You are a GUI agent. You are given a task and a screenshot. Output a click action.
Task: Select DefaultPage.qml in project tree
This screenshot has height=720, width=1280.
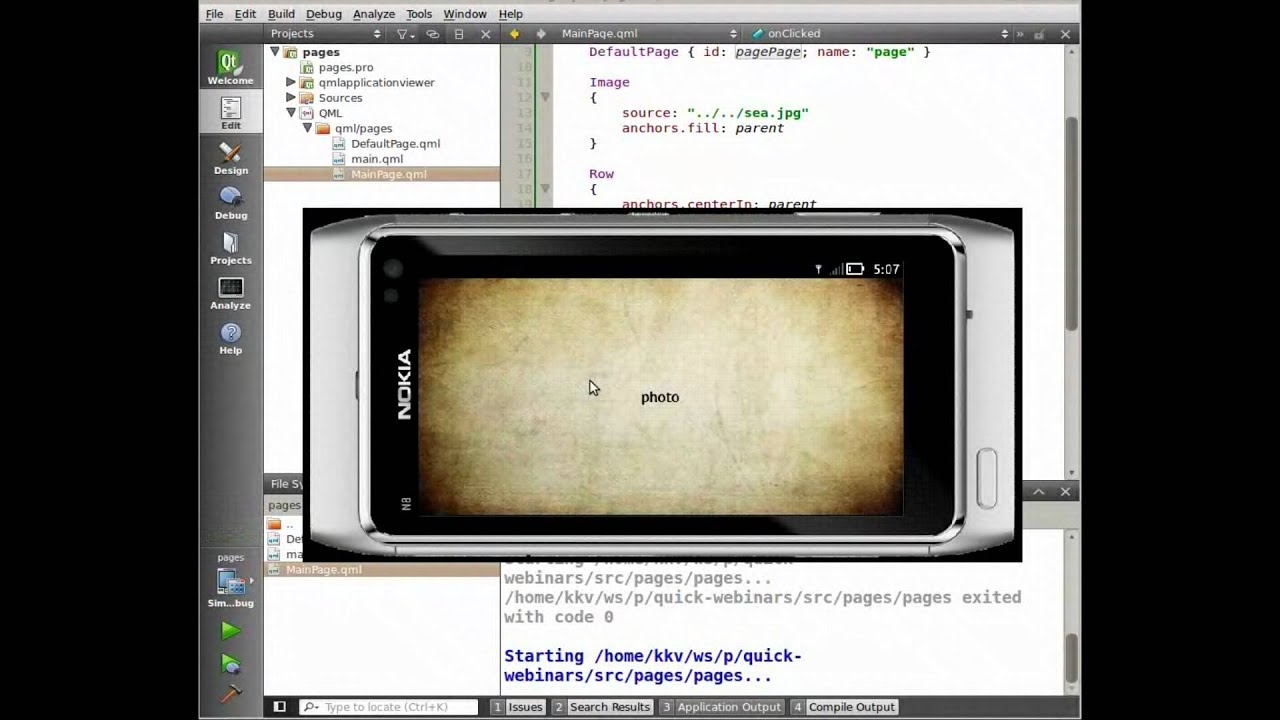coord(395,144)
